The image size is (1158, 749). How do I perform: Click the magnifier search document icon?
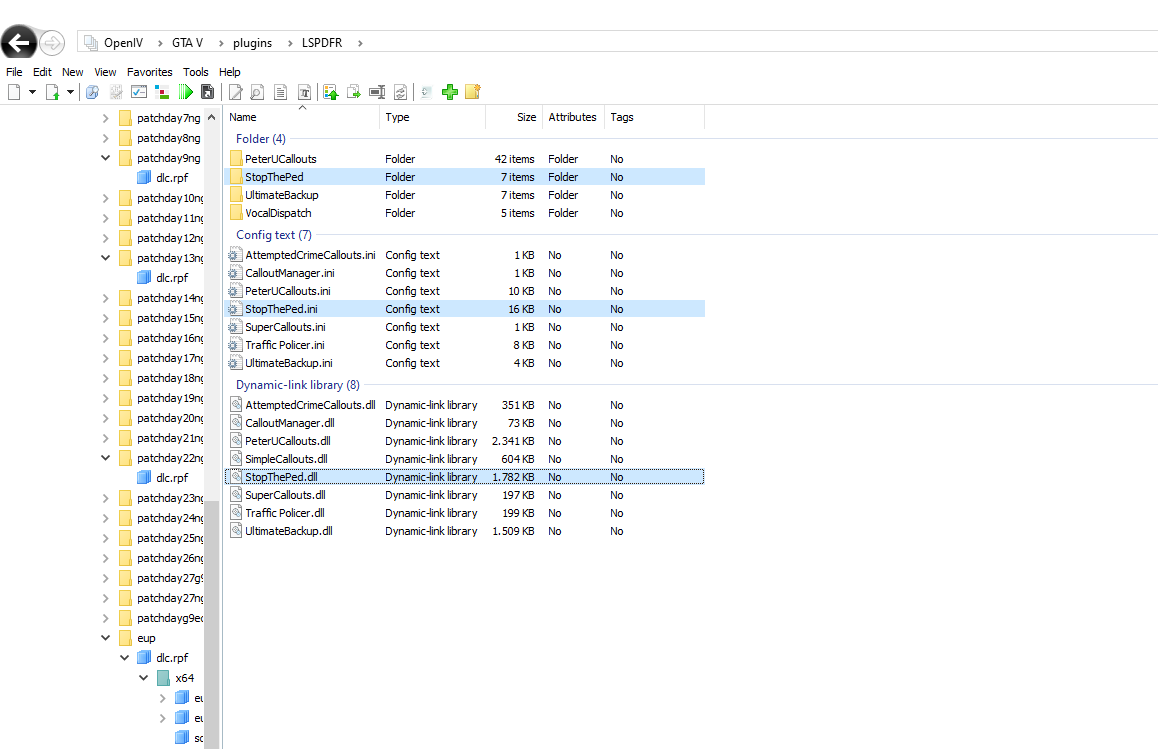(x=257, y=92)
